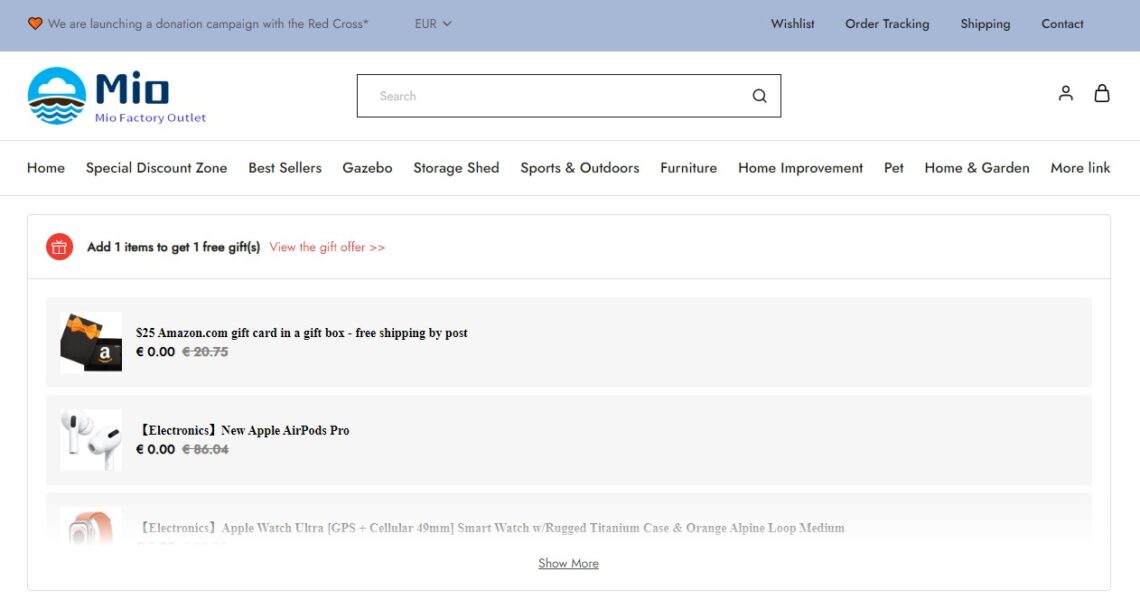
Task: Open Home & Garden category
Action: (x=976, y=168)
